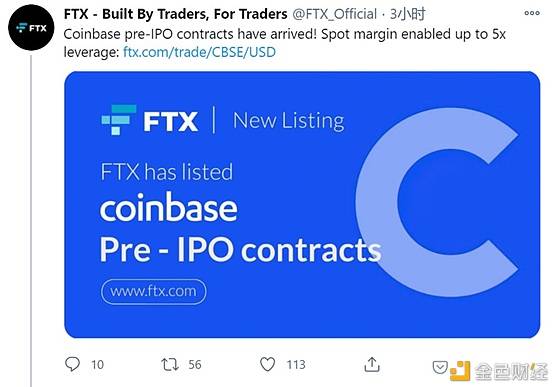Screen dimensions: 554x387
Task: Click the large Coinbase C logo graphic
Action: 437,203
